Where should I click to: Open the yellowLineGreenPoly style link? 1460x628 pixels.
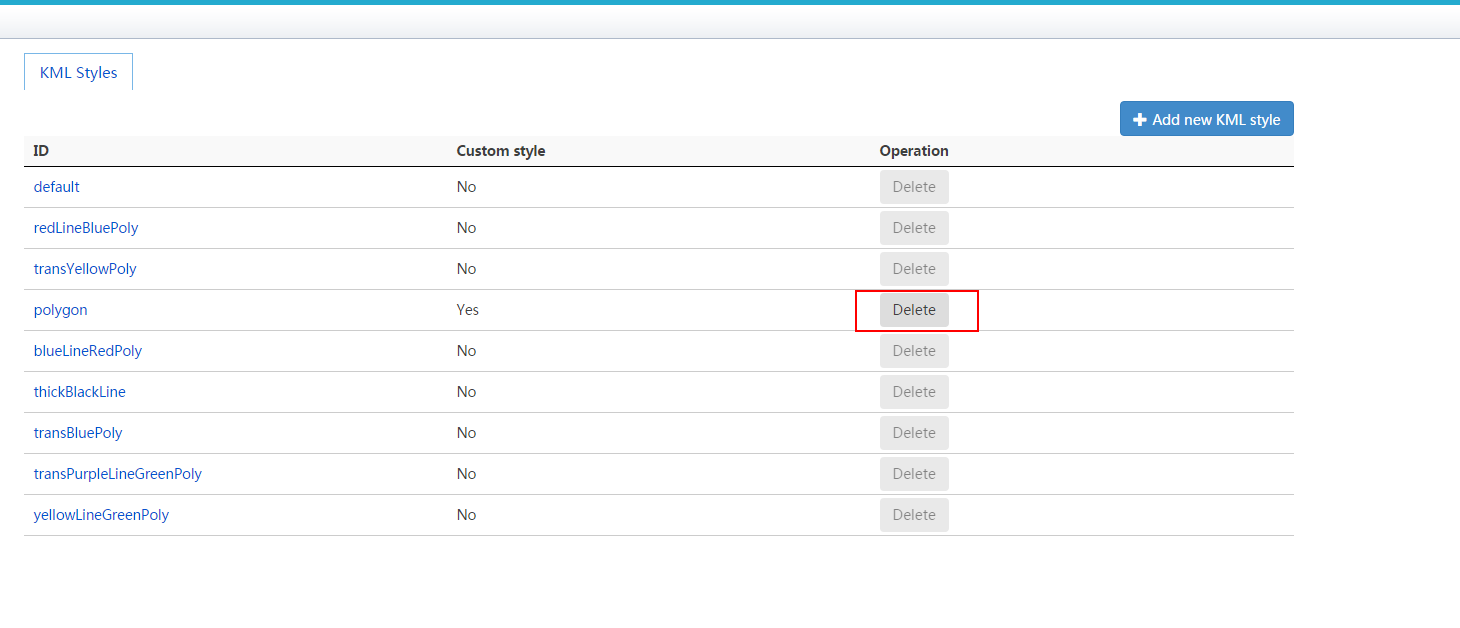click(101, 515)
